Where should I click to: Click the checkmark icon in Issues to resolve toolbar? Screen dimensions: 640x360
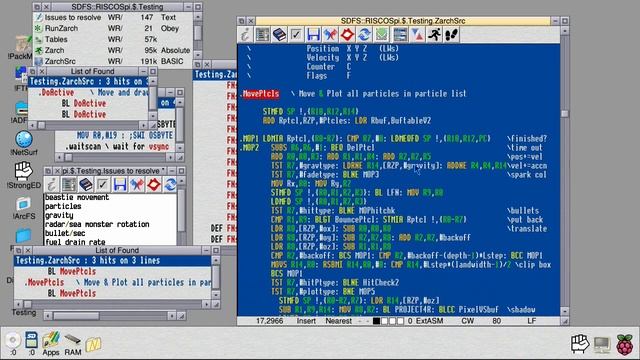(102, 184)
